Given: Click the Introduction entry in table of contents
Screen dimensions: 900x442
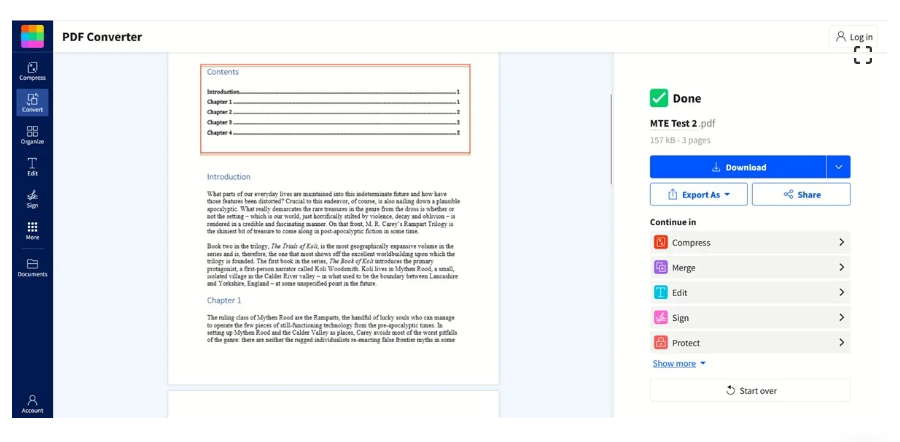Looking at the screenshot, I should pos(333,92).
